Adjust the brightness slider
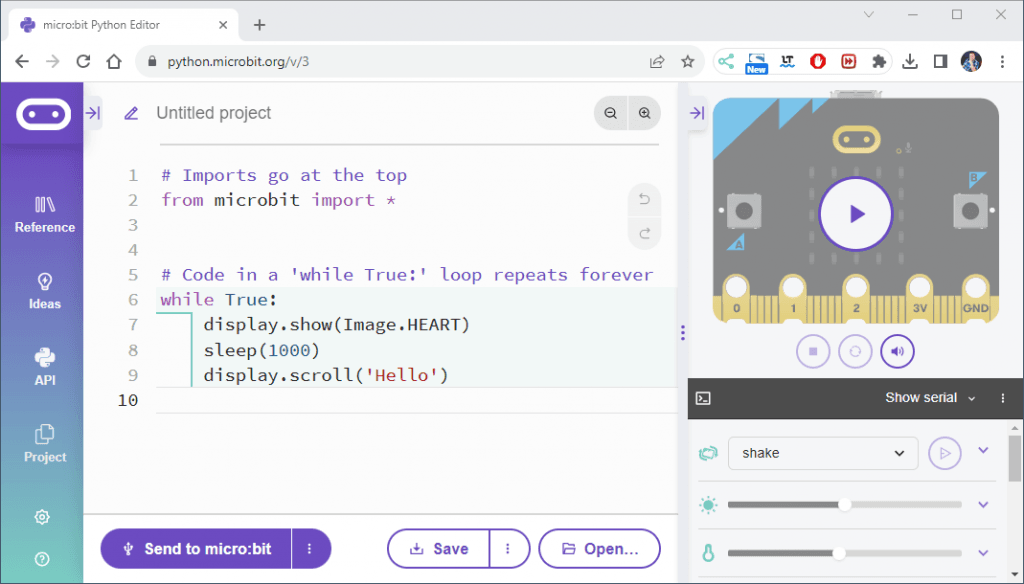The height and width of the screenshot is (584, 1024). click(845, 505)
